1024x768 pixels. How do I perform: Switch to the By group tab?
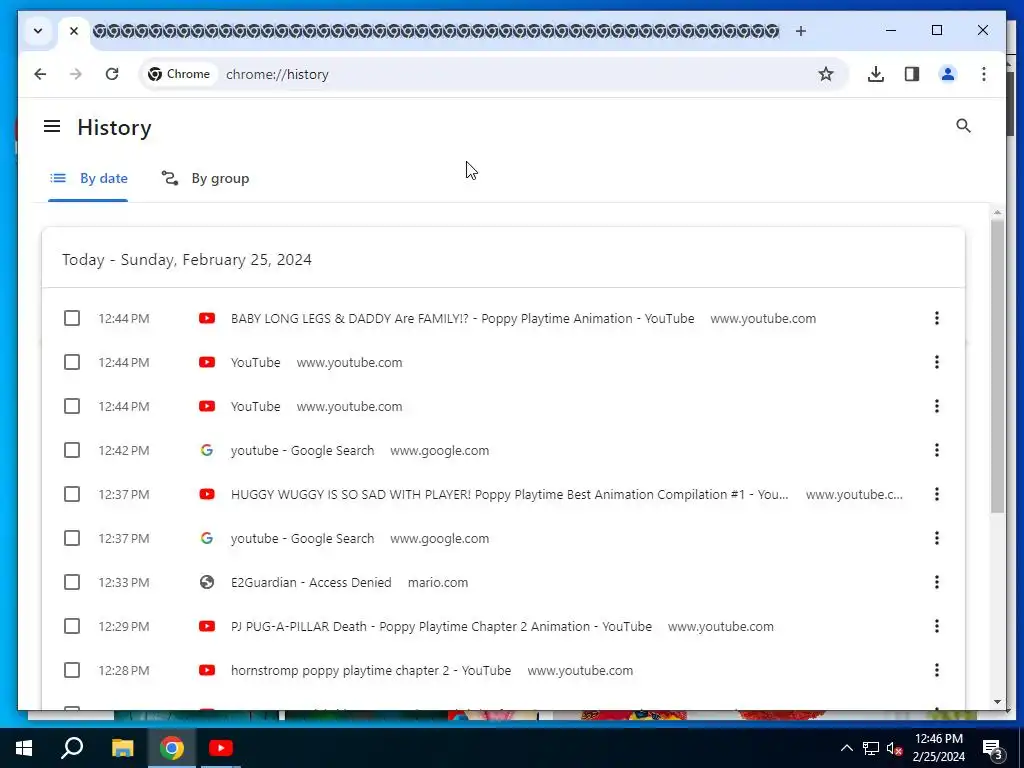point(205,178)
